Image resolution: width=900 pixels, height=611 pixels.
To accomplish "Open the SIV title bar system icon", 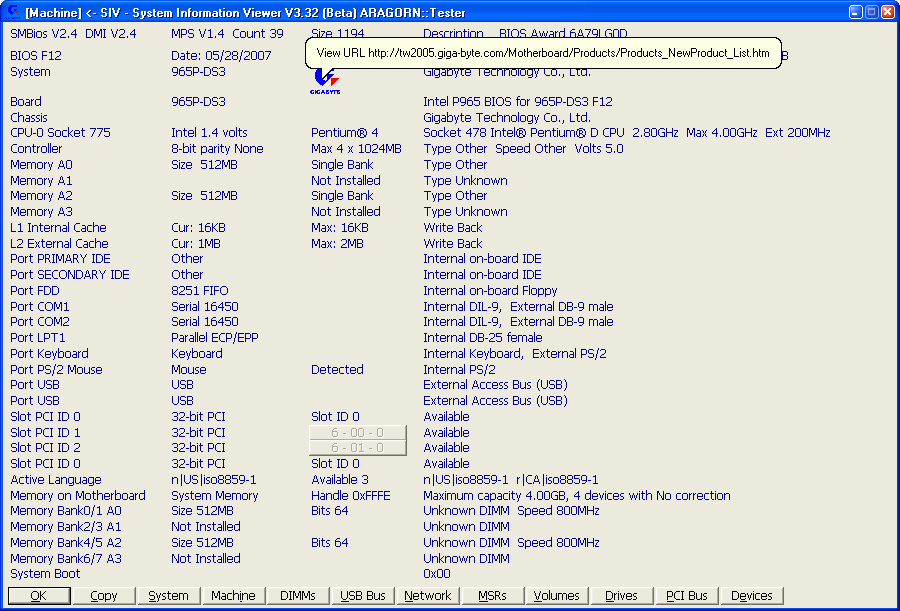I will (x=11, y=12).
